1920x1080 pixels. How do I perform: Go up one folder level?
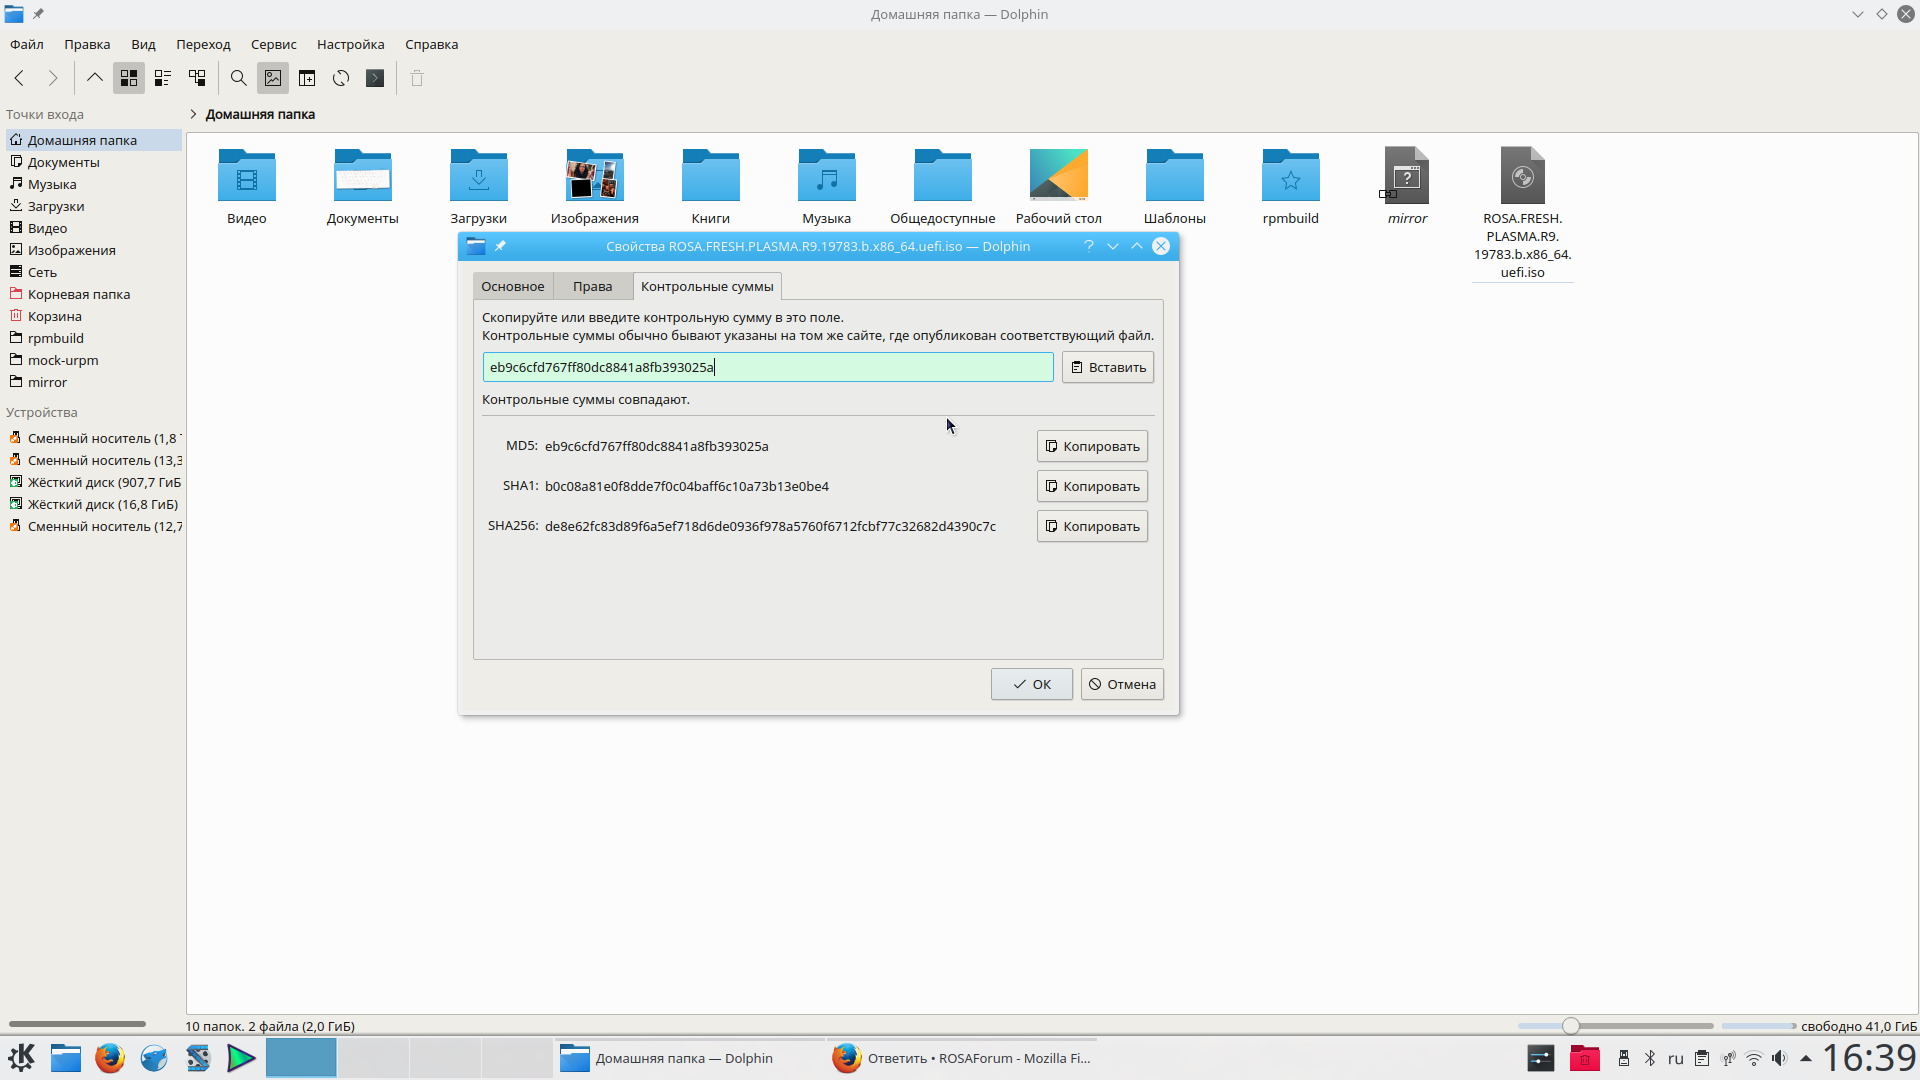click(x=95, y=78)
